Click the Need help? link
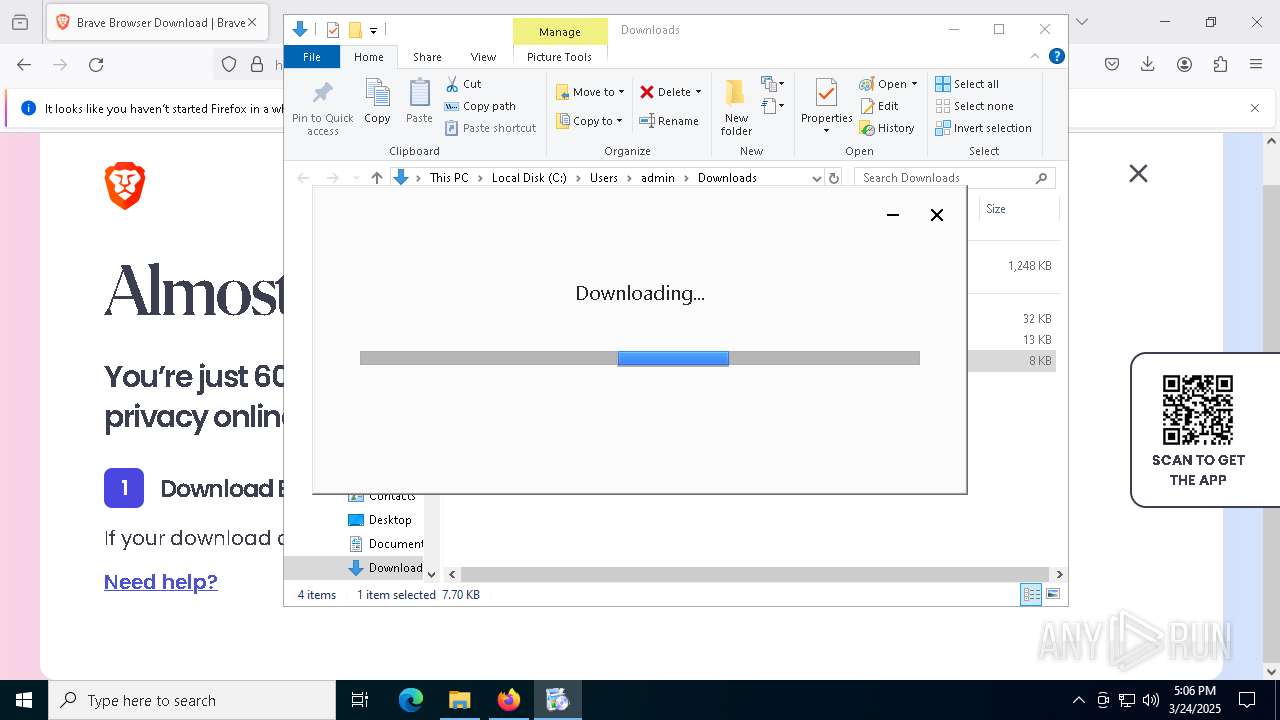The width and height of the screenshot is (1280, 720). (161, 582)
